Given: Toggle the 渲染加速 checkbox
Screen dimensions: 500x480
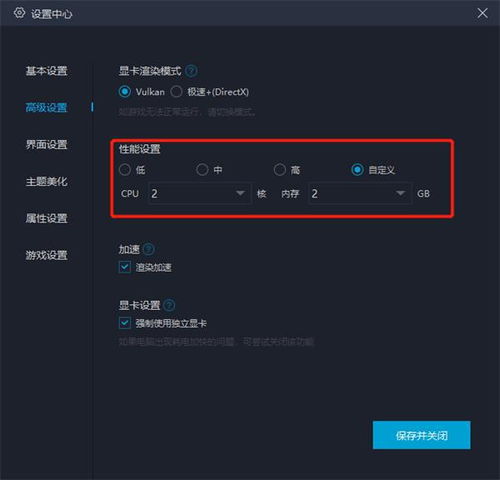Looking at the screenshot, I should pyautogui.click(x=125, y=267).
